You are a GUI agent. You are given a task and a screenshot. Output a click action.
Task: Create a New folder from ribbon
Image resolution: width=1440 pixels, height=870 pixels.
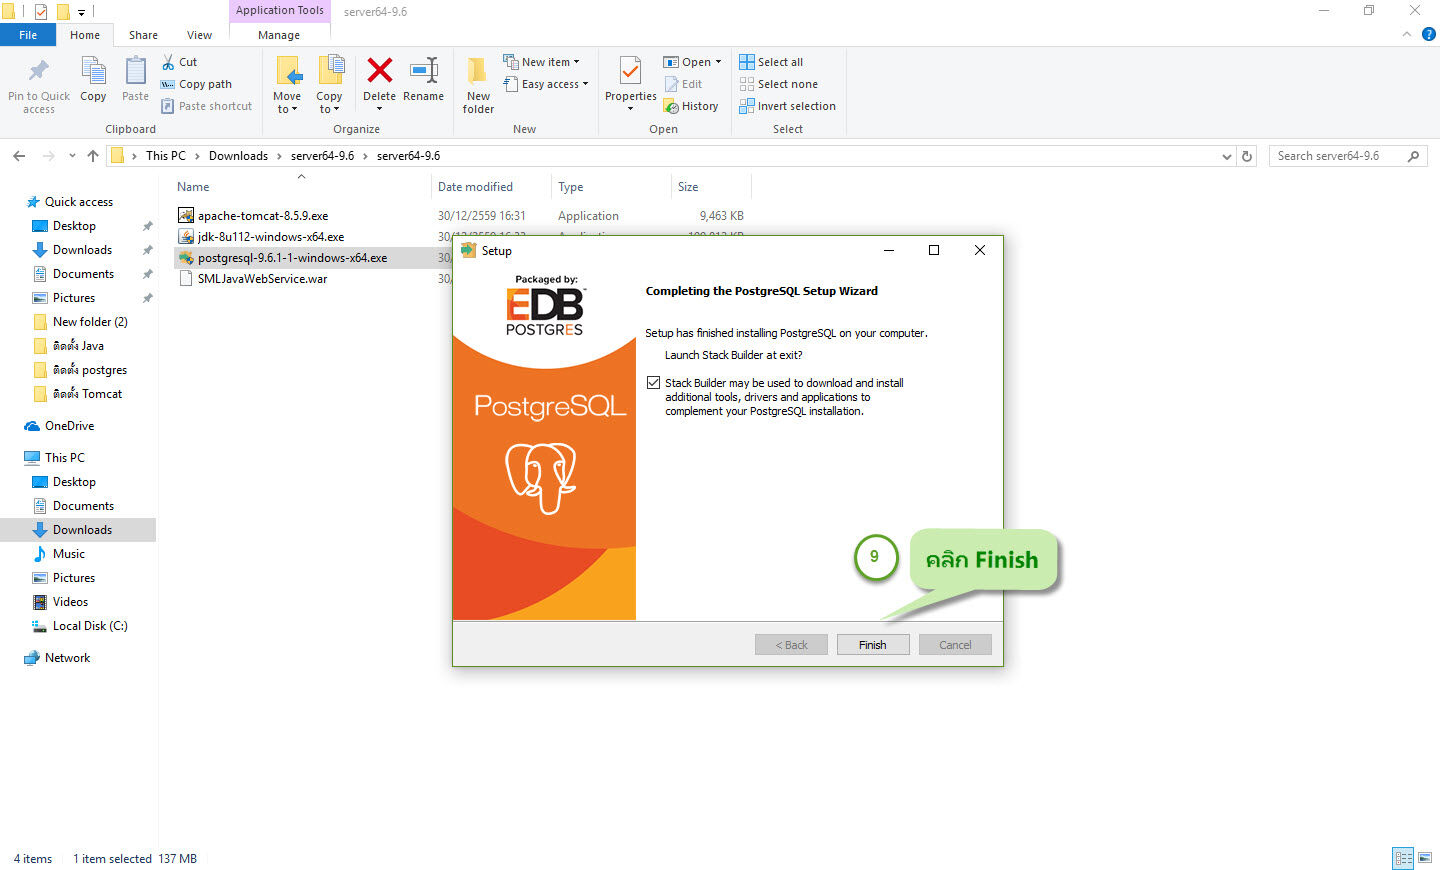coord(478,84)
